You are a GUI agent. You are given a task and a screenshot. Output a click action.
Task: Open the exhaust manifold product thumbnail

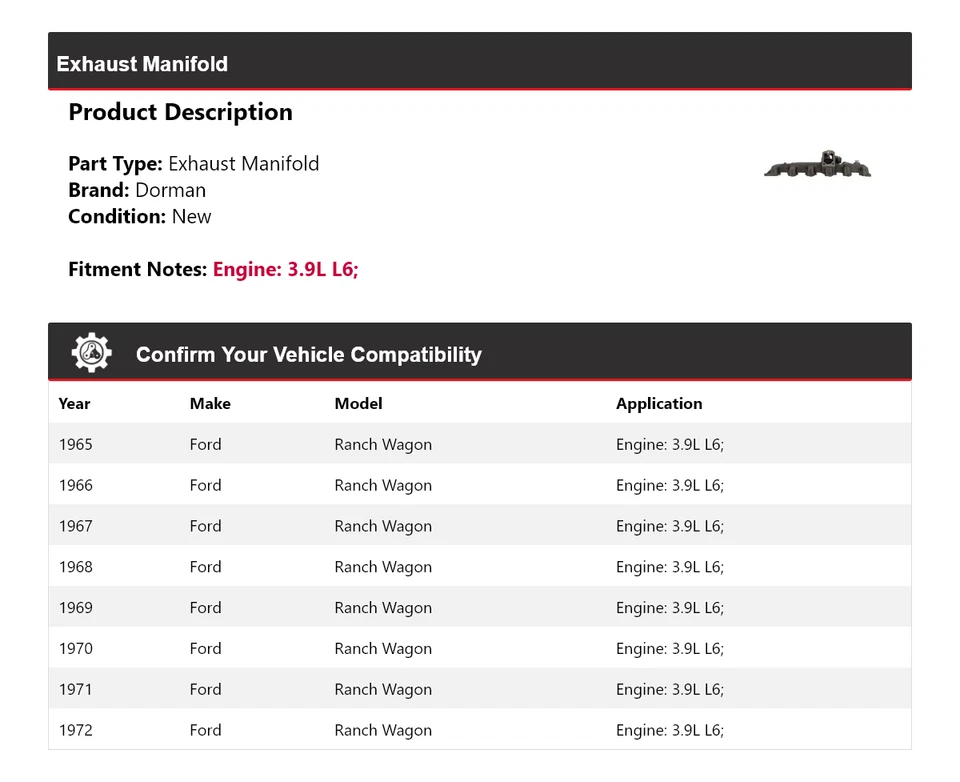tap(817, 165)
